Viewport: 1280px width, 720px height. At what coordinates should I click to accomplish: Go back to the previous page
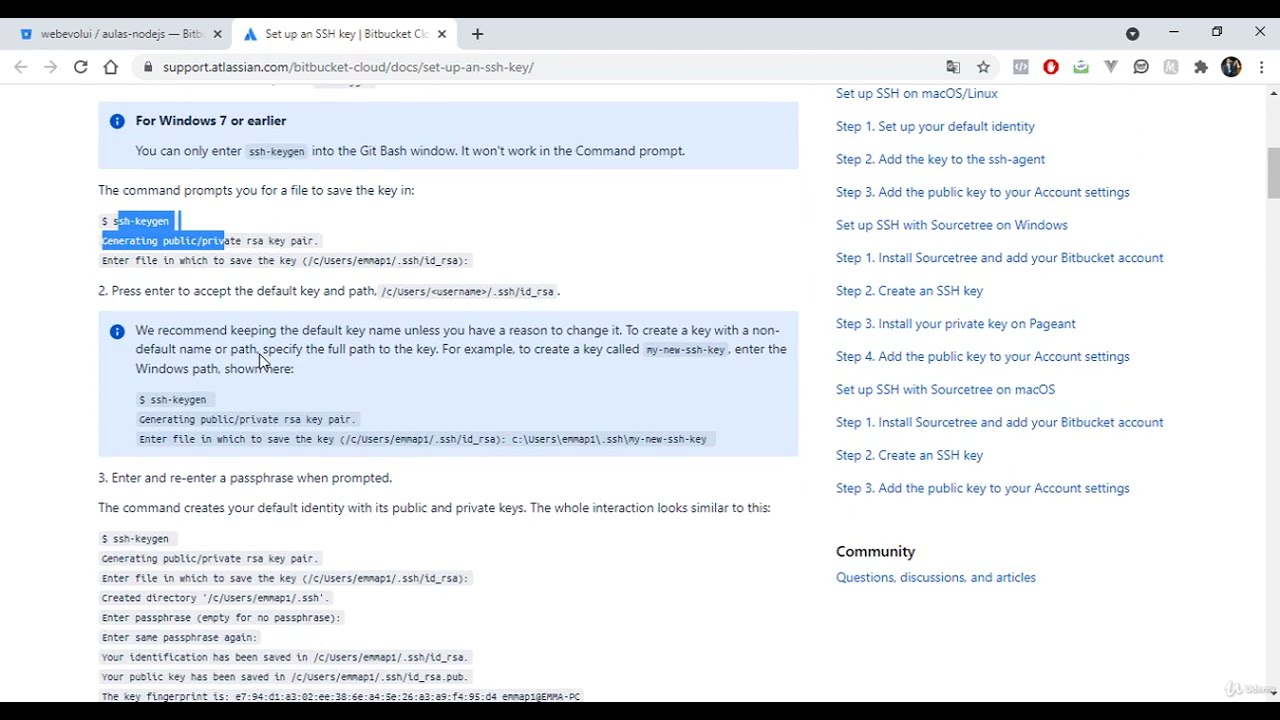21,67
